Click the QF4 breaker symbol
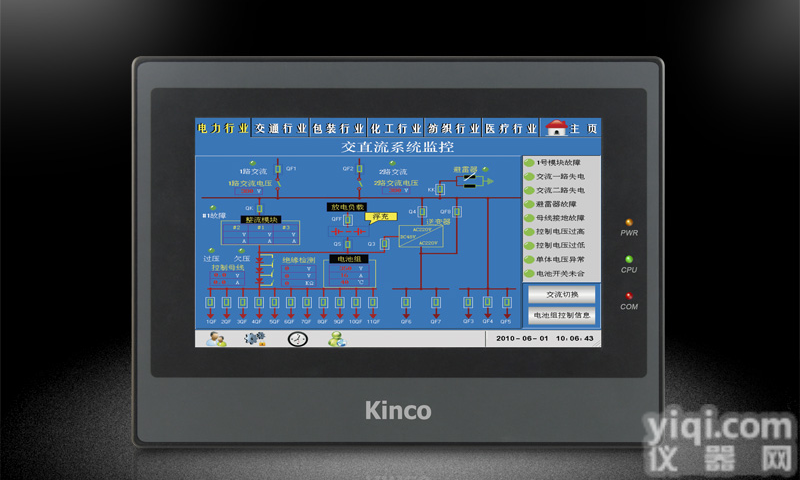The image size is (800, 480). click(488, 302)
